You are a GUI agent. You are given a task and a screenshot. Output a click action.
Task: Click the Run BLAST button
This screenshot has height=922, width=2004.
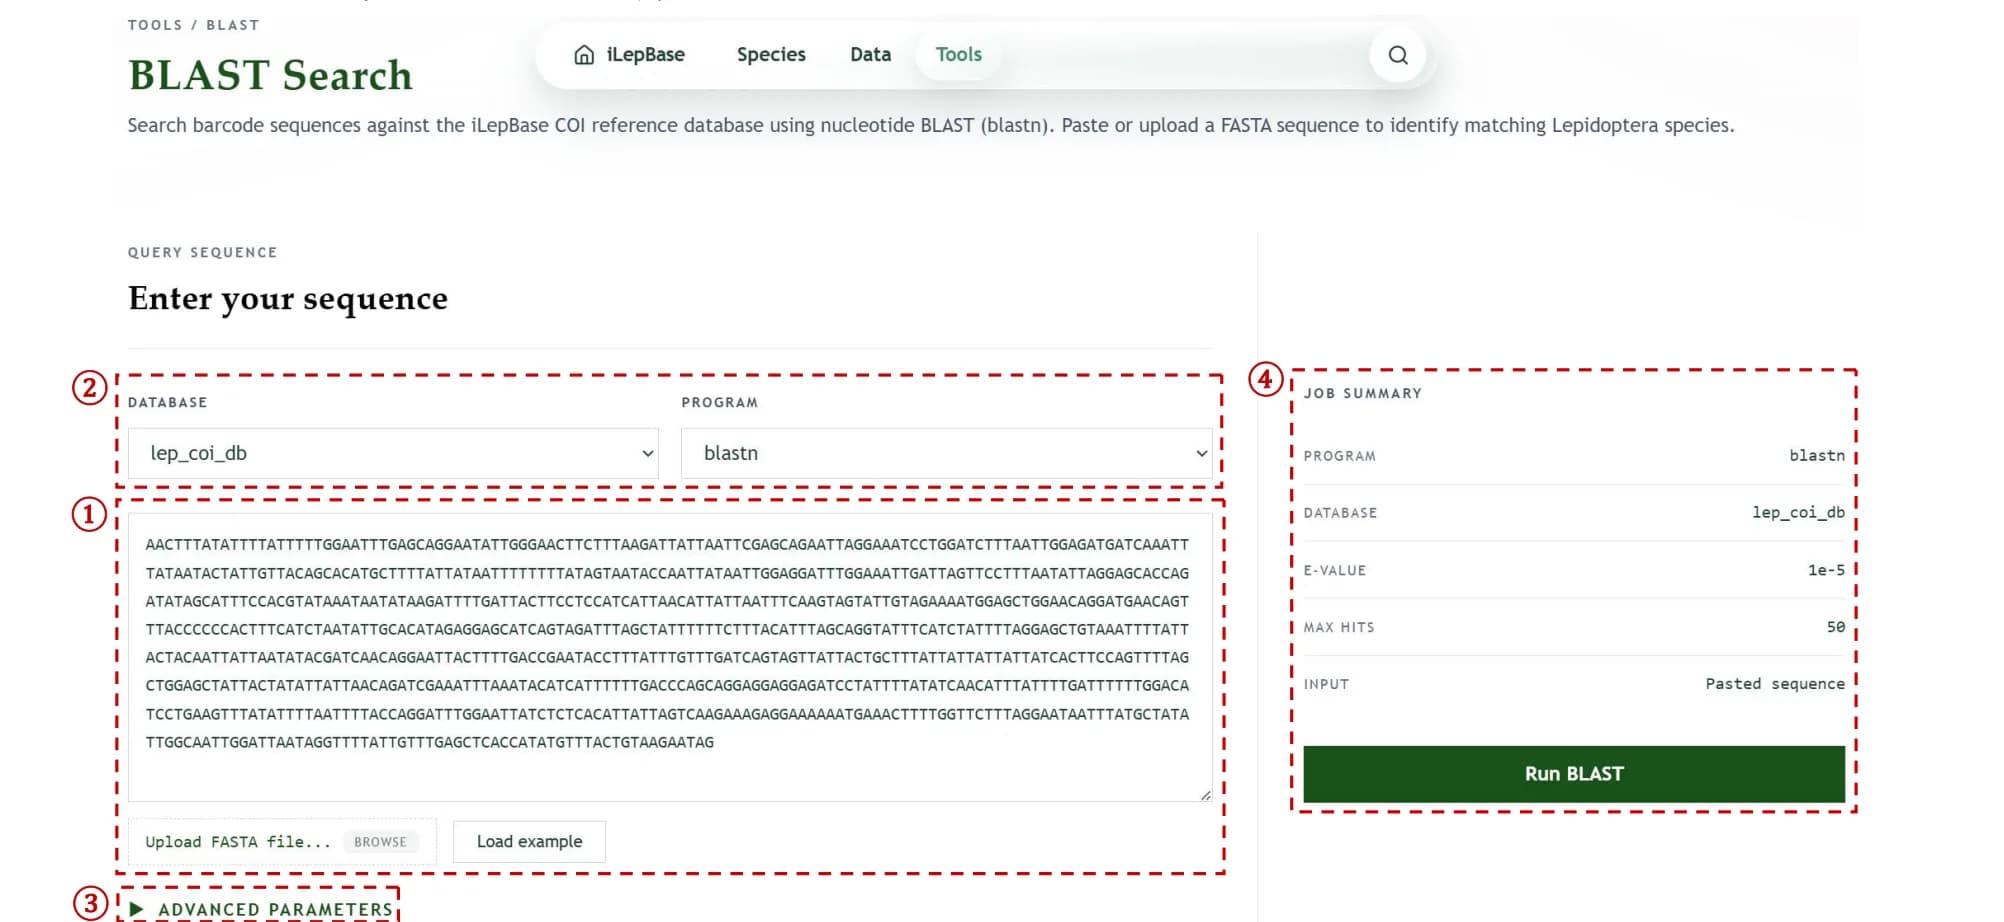click(x=1574, y=773)
